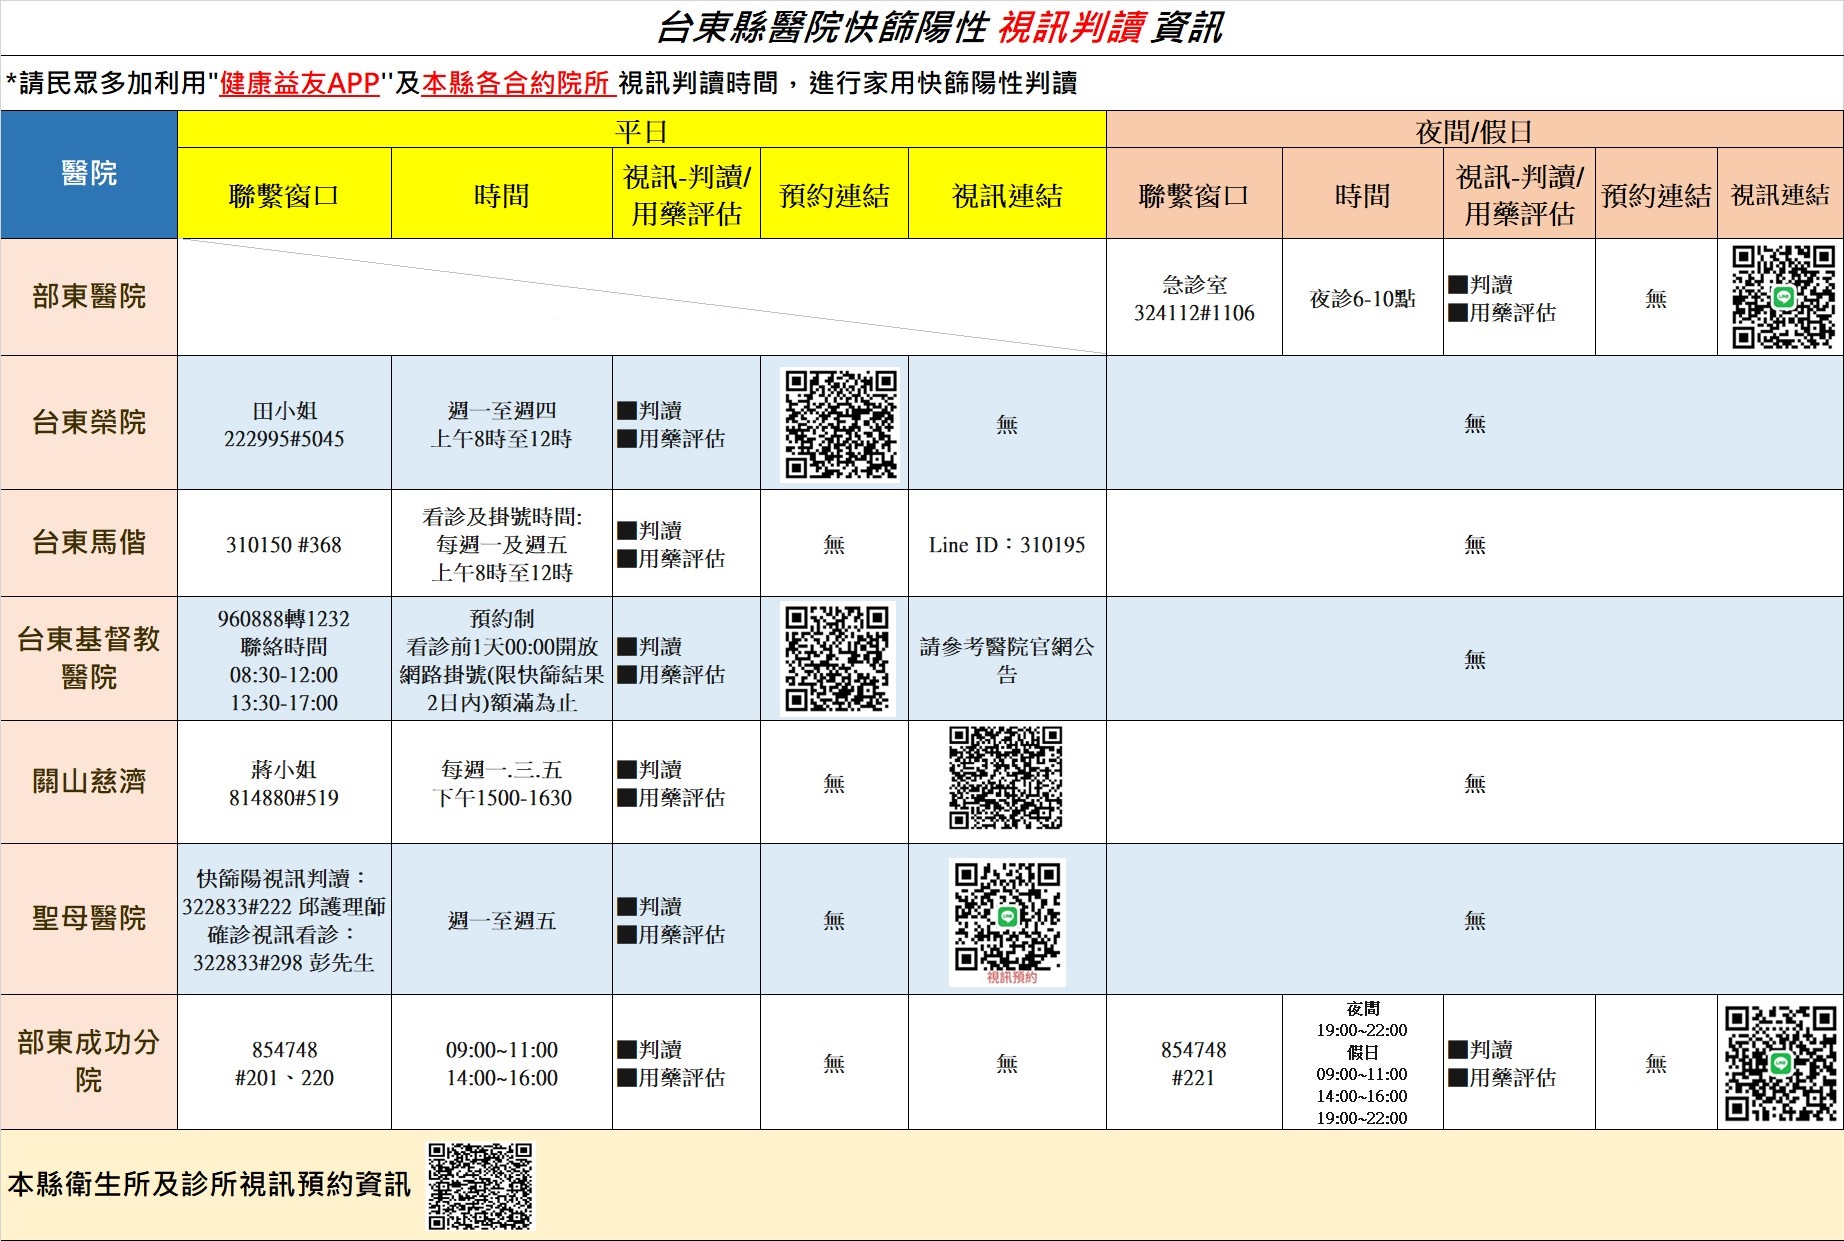Click the 聖母醫院 週一至週五 time cell
The height and width of the screenshot is (1241, 1844).
502,920
